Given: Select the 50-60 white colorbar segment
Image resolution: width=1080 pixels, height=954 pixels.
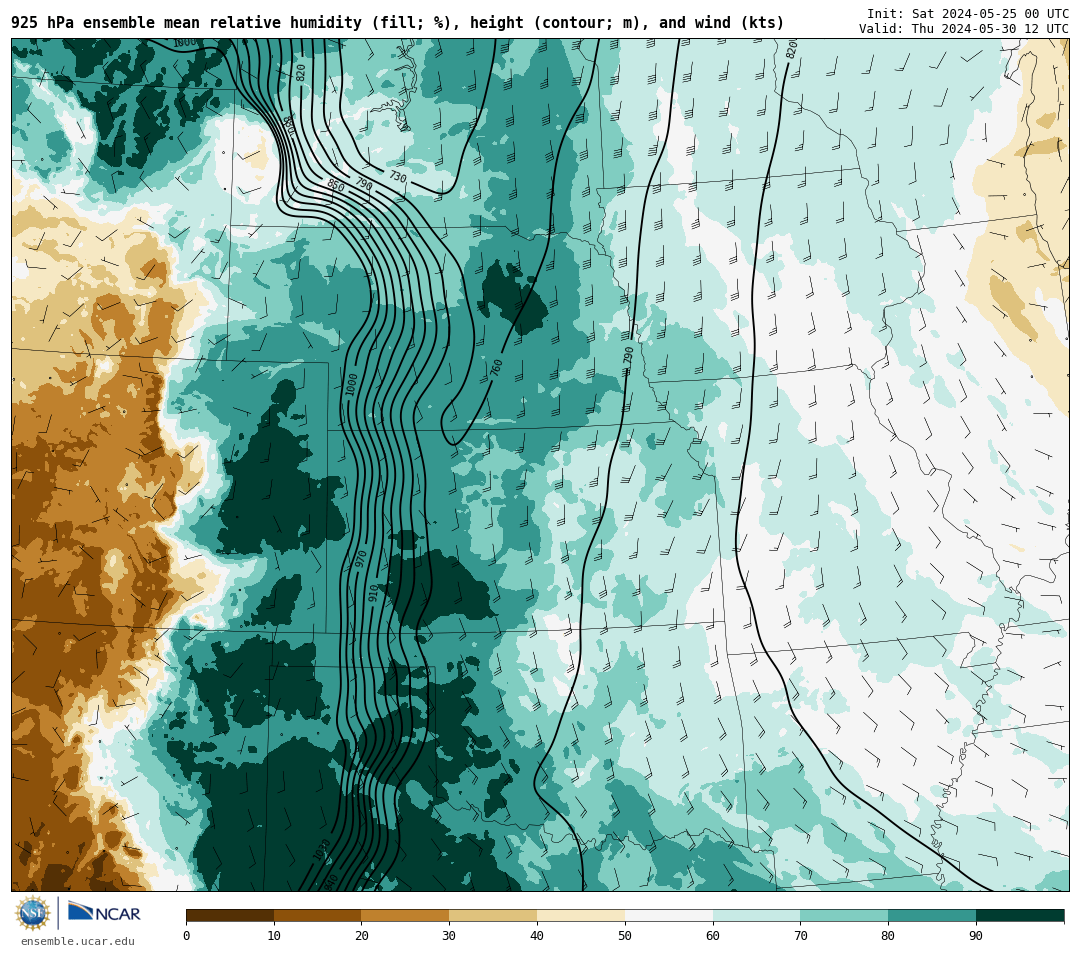Looking at the screenshot, I should click(x=669, y=915).
